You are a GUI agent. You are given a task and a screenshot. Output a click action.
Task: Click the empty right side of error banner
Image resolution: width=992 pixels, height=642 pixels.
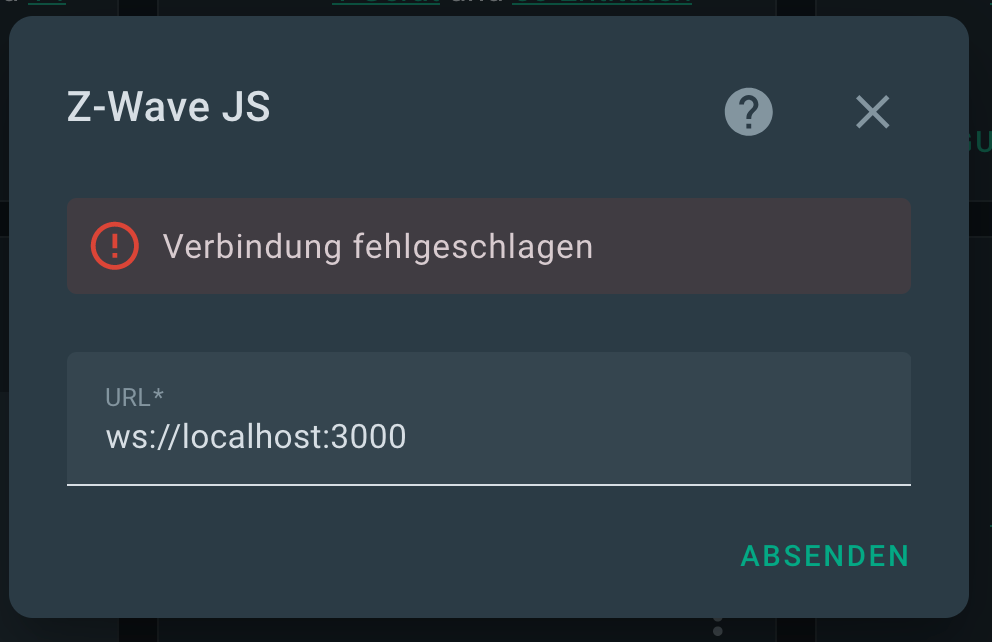click(780, 246)
